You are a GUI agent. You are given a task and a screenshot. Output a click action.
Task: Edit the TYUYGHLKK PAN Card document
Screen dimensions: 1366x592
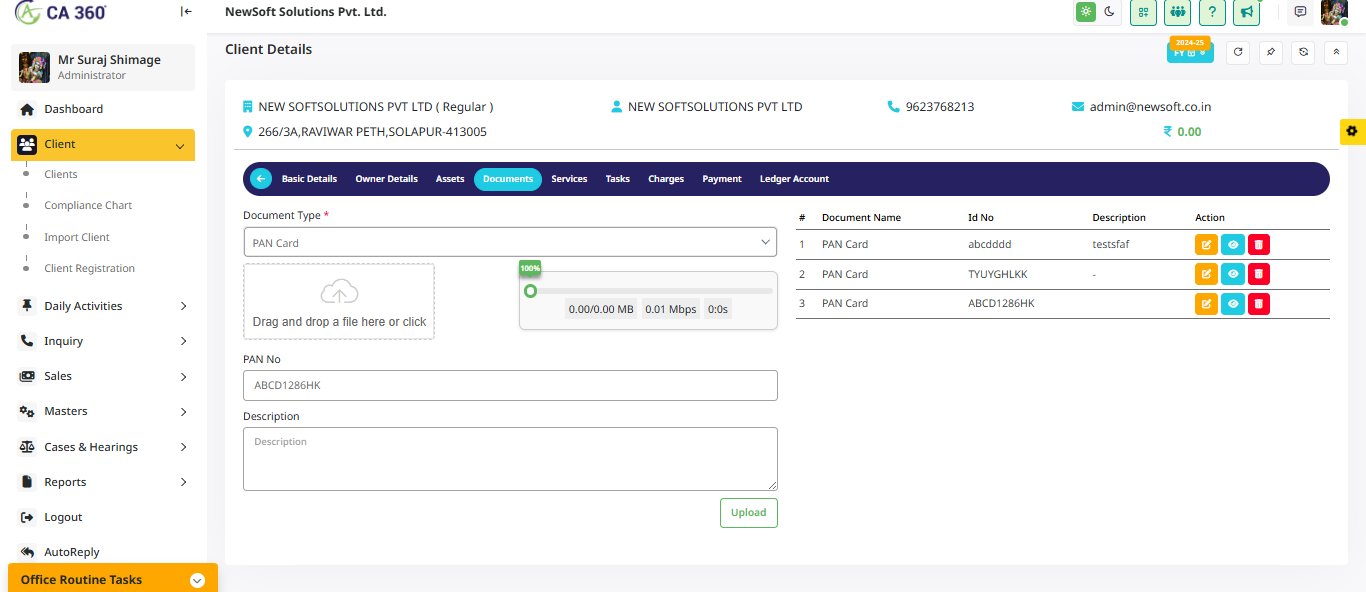(1206, 274)
